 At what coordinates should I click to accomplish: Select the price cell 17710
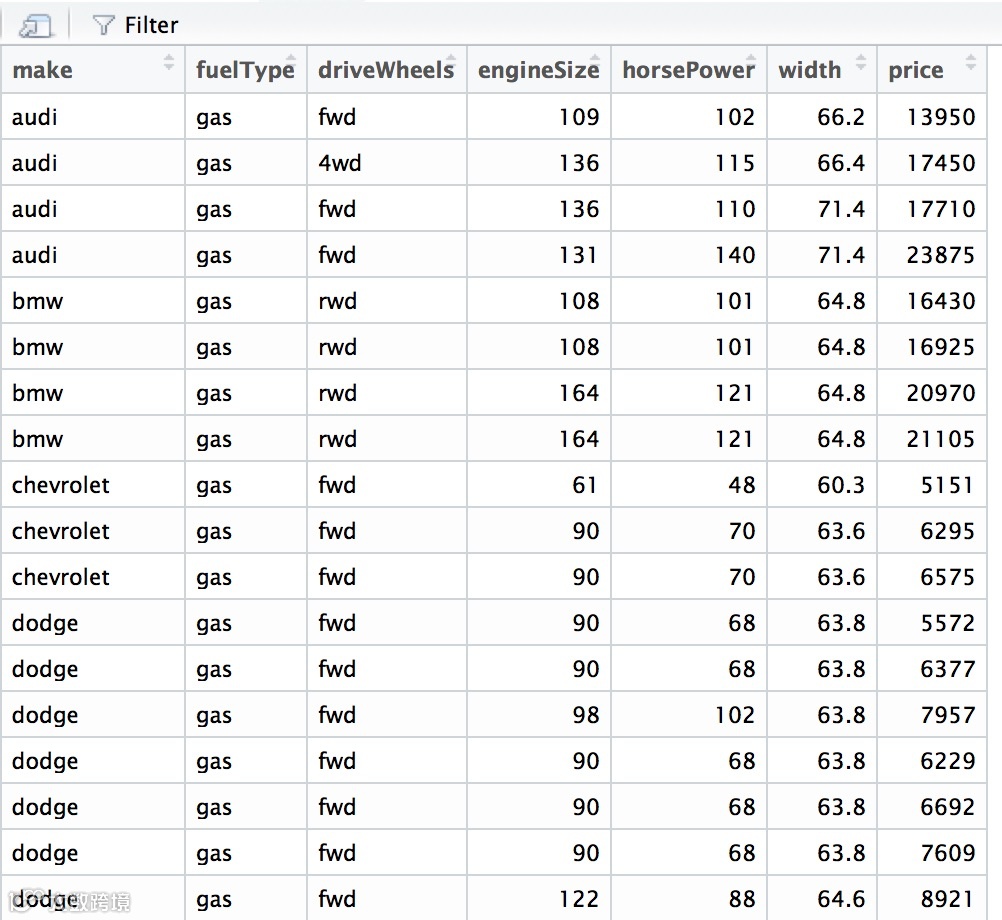(x=932, y=209)
